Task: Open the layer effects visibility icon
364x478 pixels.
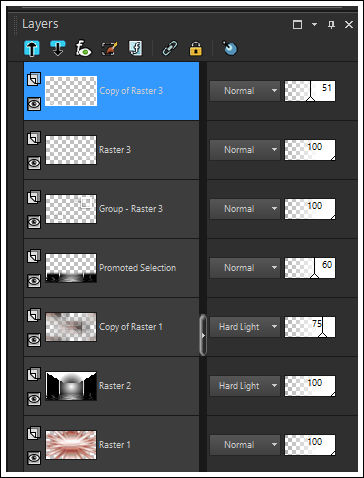Action: (83, 48)
